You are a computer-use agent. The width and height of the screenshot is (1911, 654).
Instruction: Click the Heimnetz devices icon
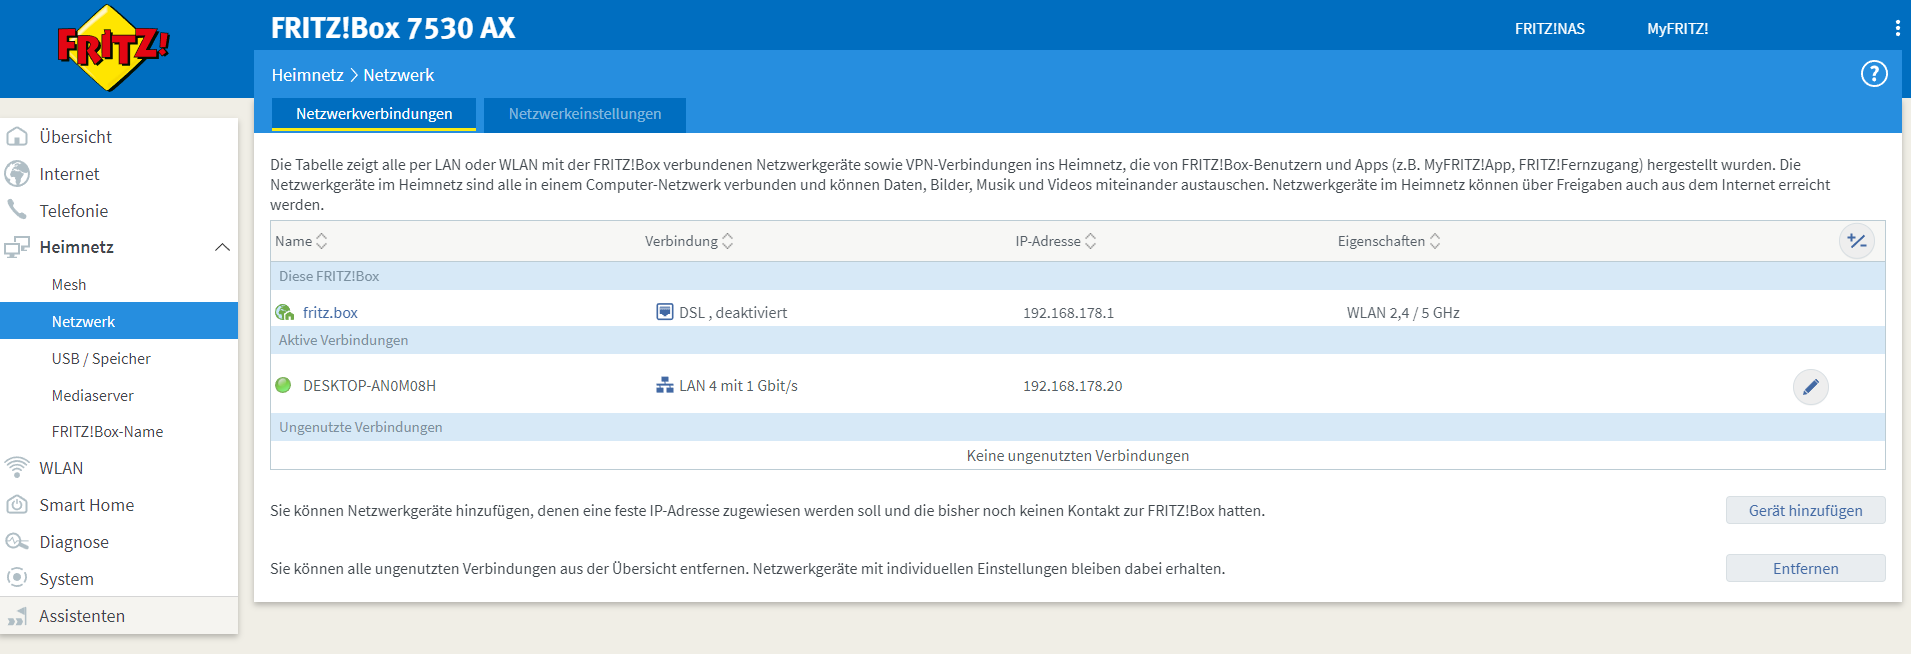pos(17,247)
